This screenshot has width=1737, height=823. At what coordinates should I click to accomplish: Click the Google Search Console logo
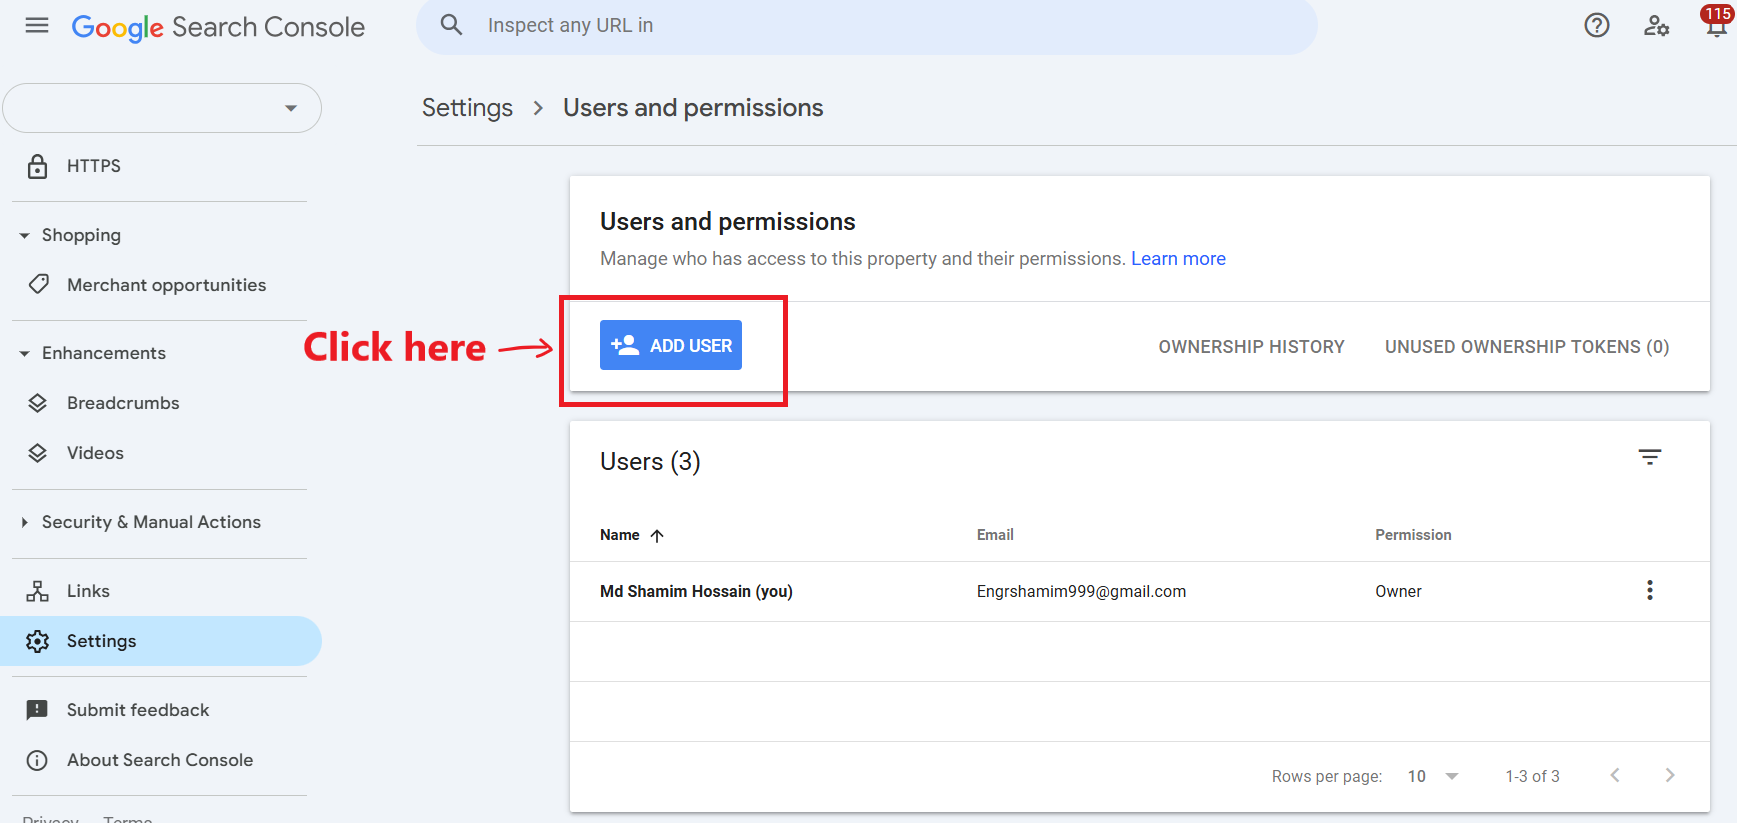click(218, 27)
